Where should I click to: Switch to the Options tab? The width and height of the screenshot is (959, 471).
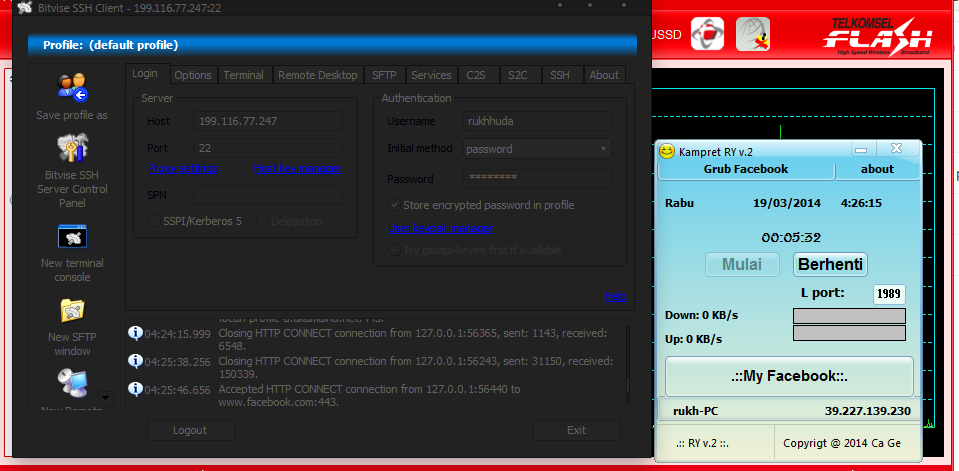[193, 75]
